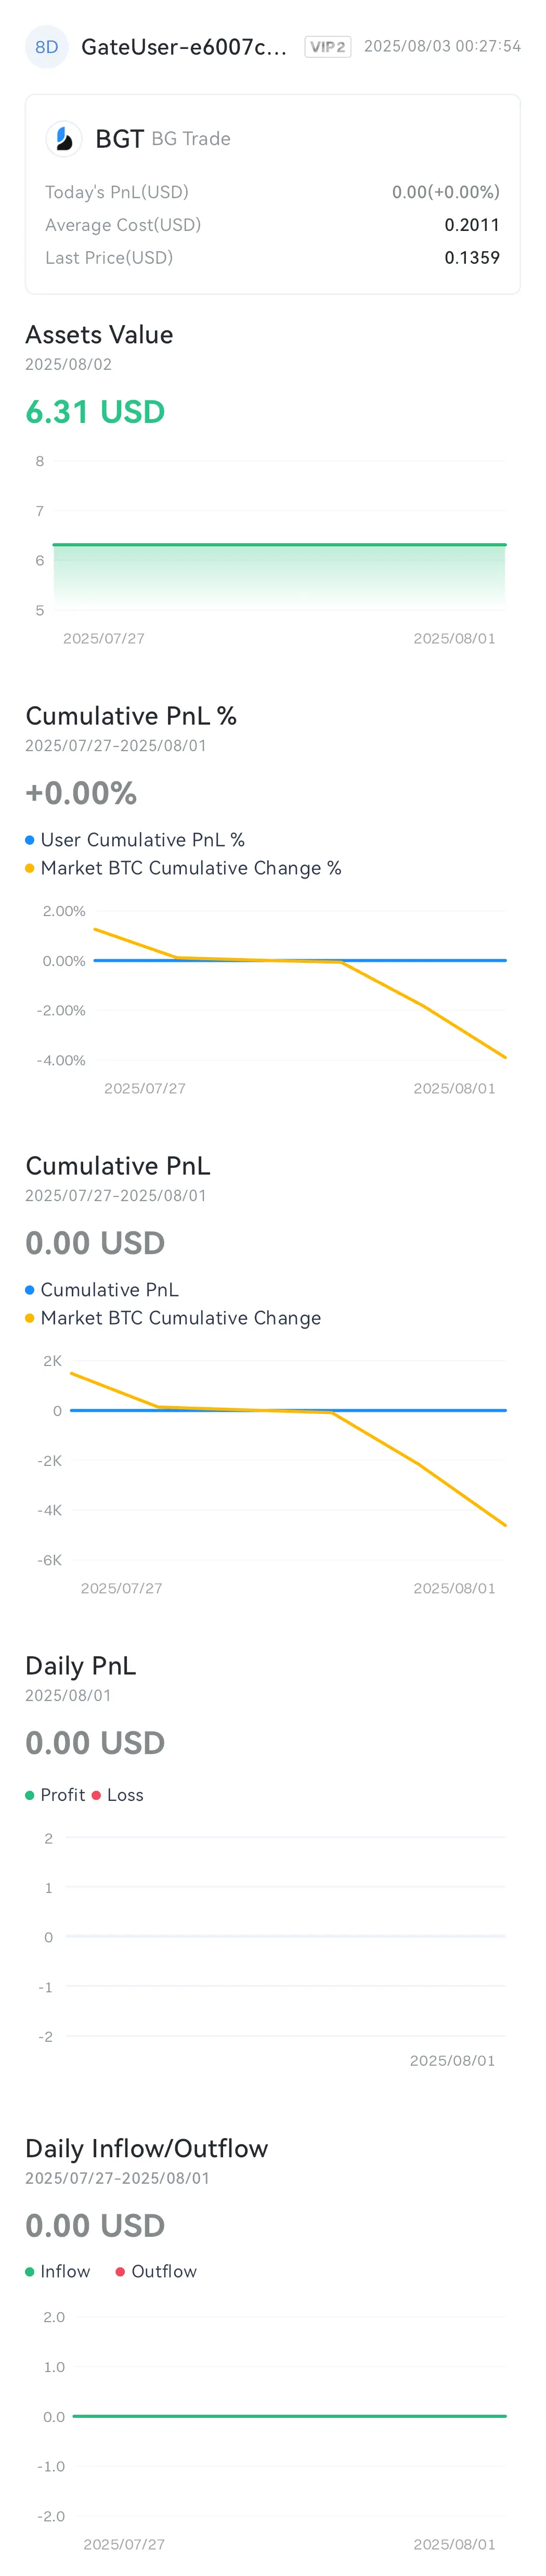Screen dimensions: 546x2576
Task: Tap the 8D user avatar circle
Action: (46, 47)
